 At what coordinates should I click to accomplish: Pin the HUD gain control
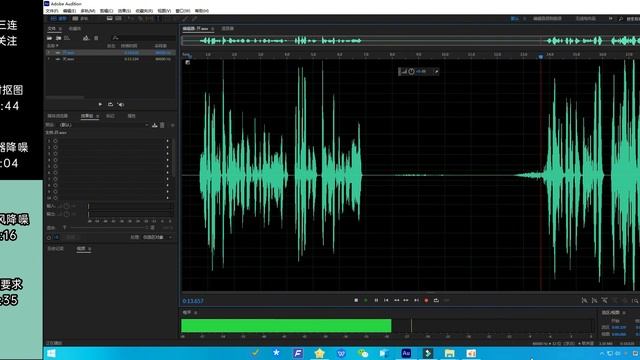click(436, 71)
